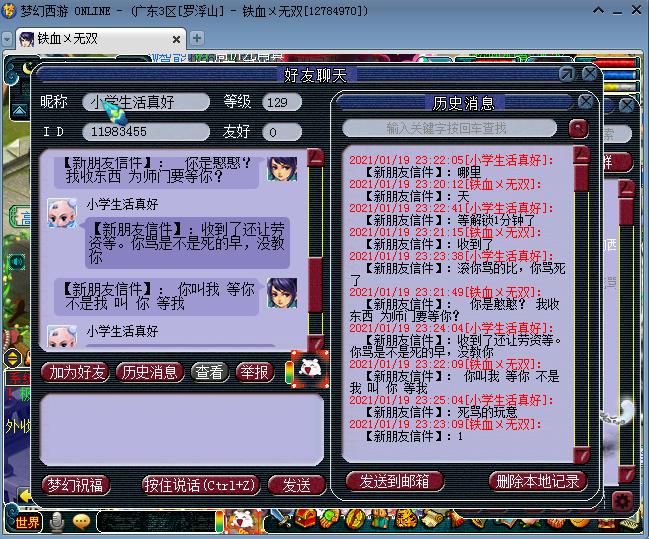Click purple-haired avatar beside 你叫我 message

[282, 293]
